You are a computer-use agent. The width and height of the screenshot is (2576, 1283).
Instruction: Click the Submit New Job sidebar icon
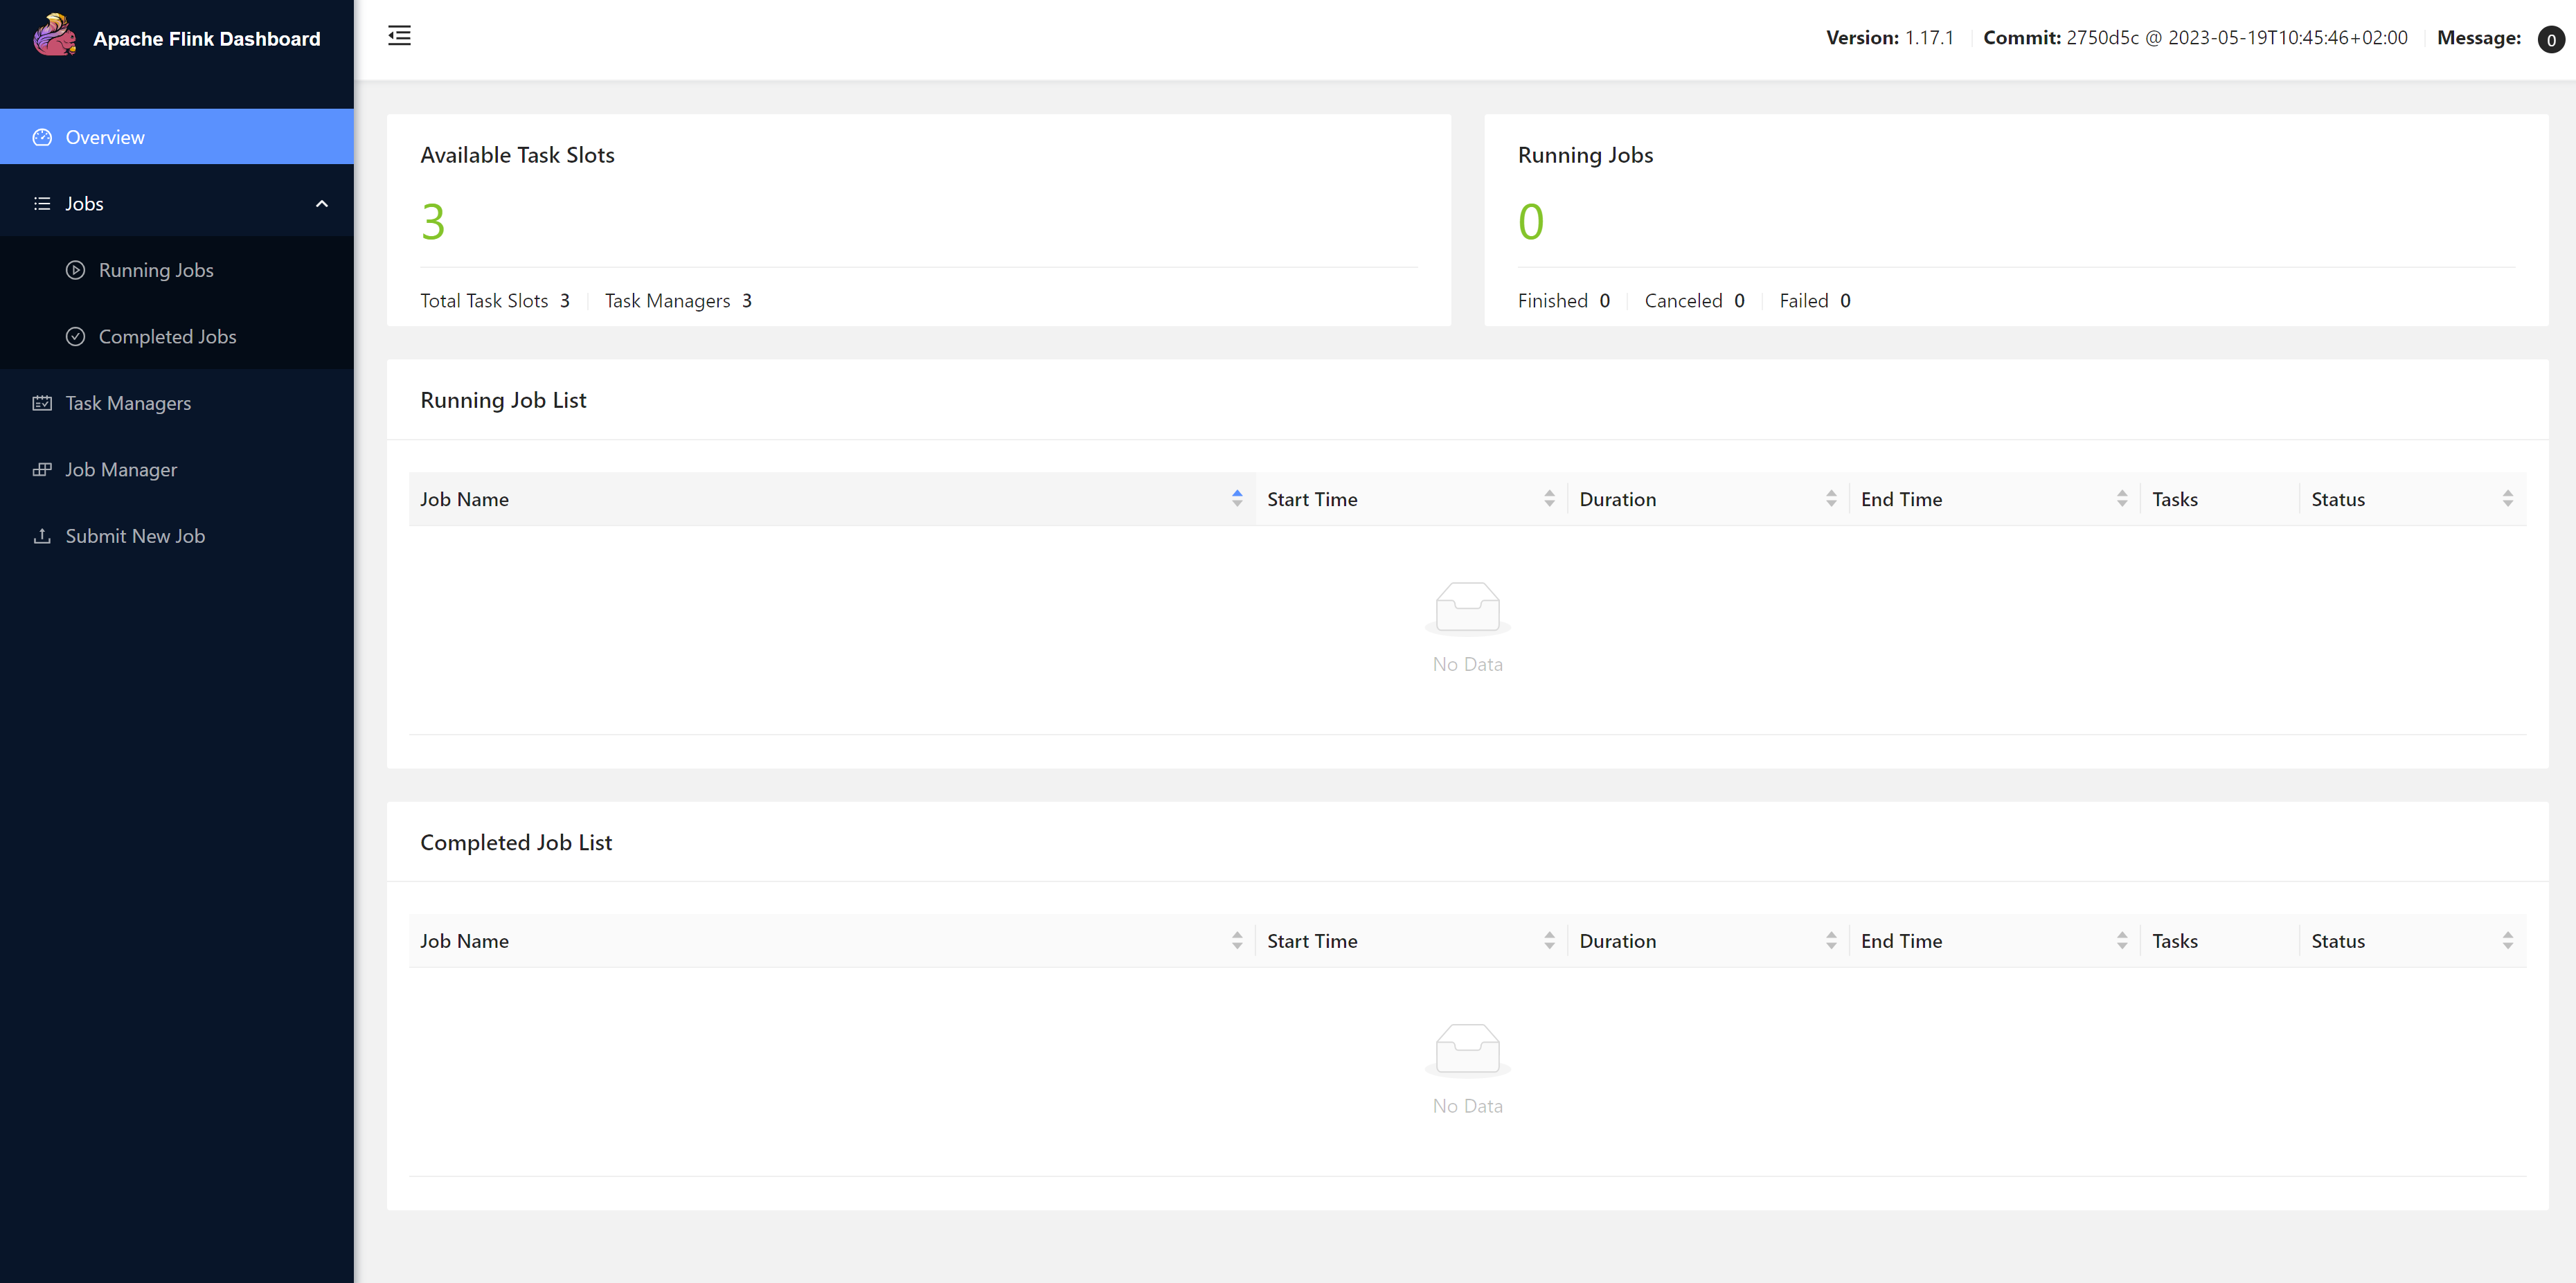pos(43,535)
